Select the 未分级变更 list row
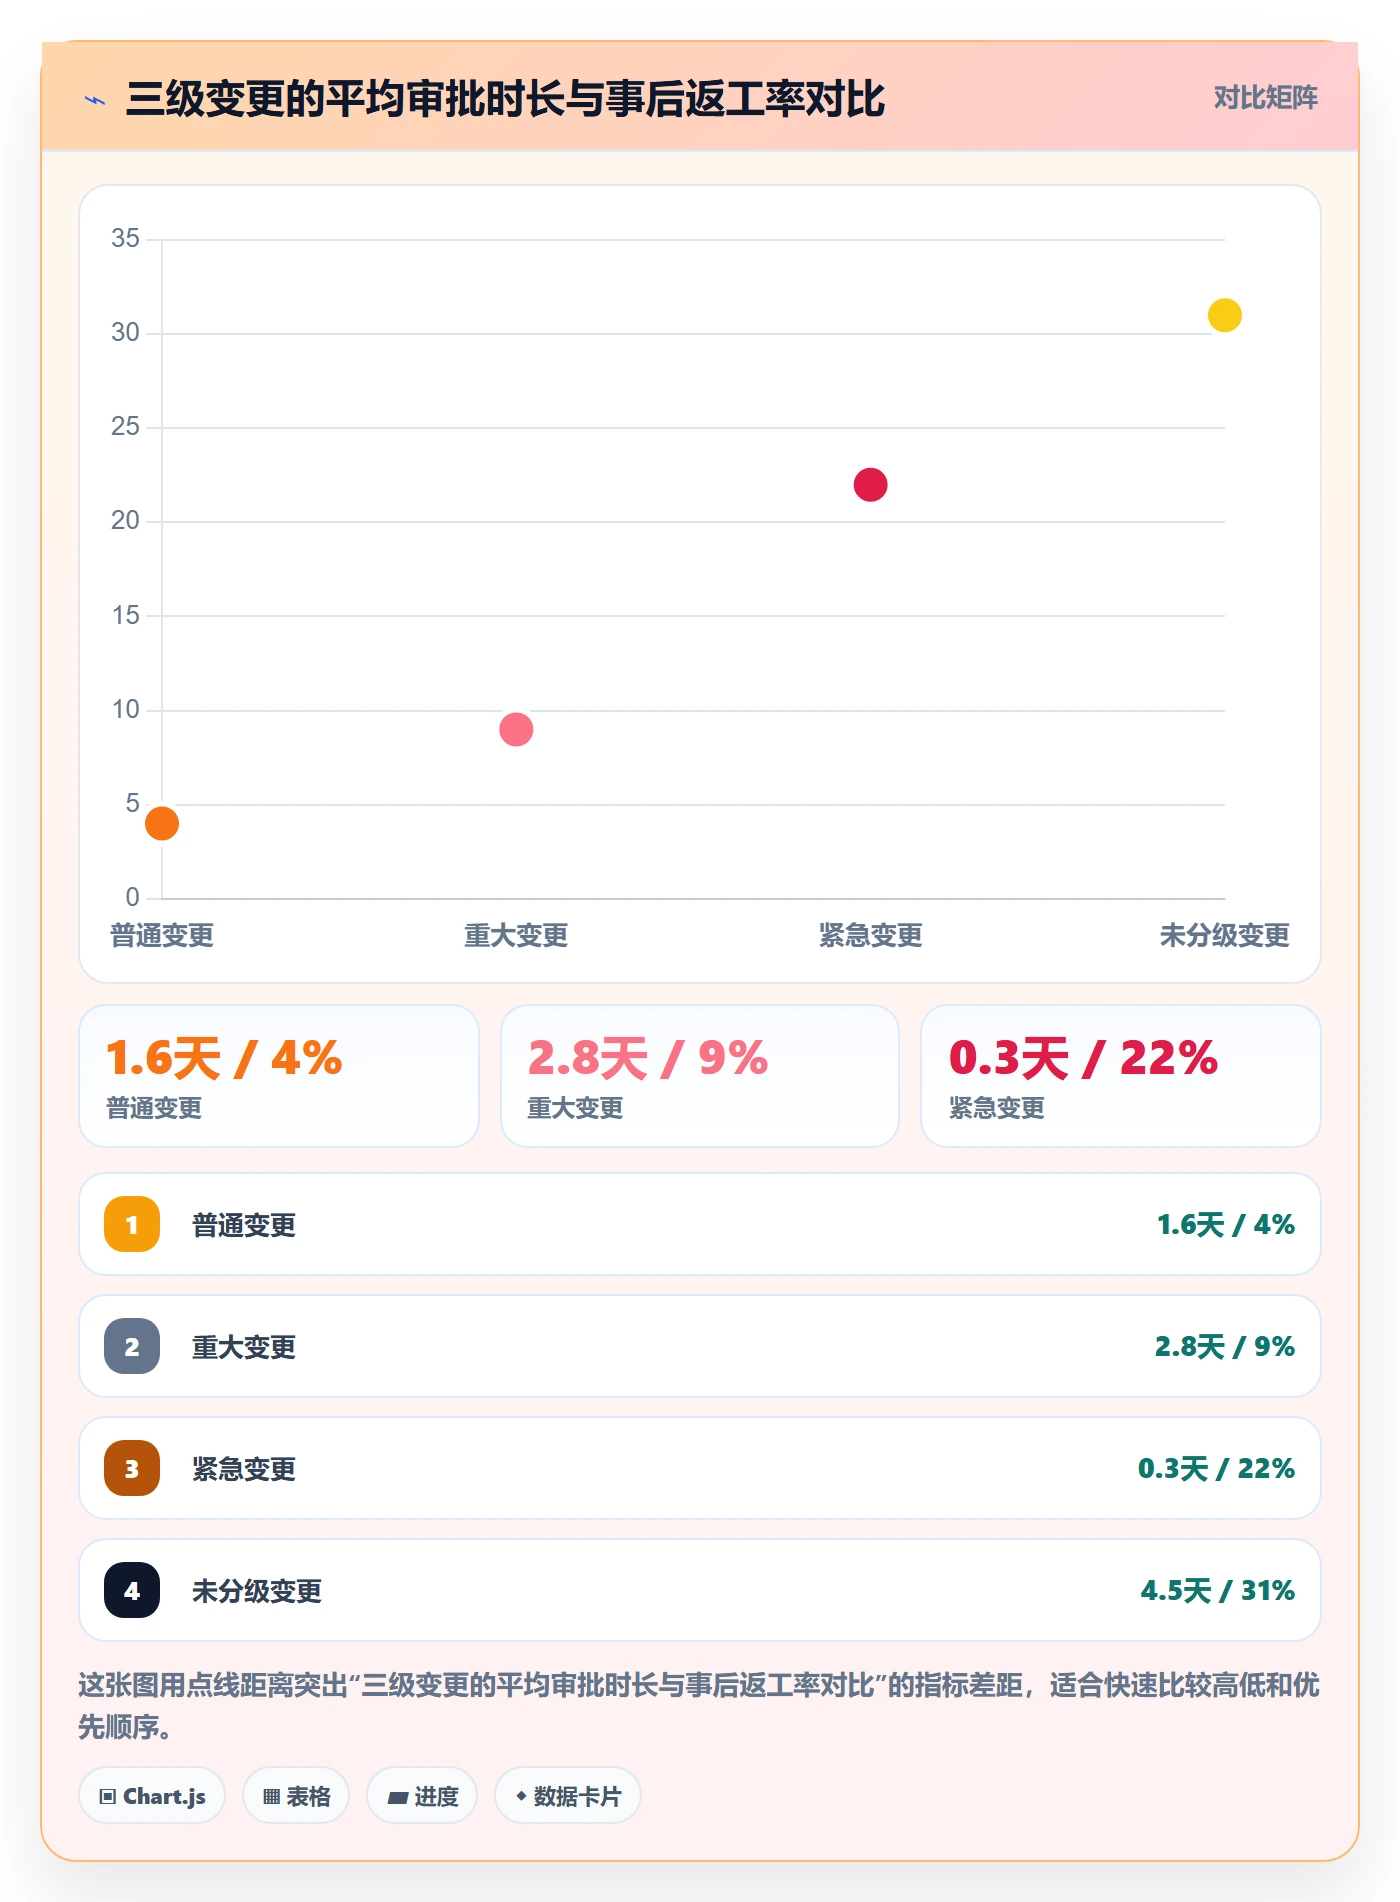This screenshot has height=1902, width=1400. (x=700, y=1590)
